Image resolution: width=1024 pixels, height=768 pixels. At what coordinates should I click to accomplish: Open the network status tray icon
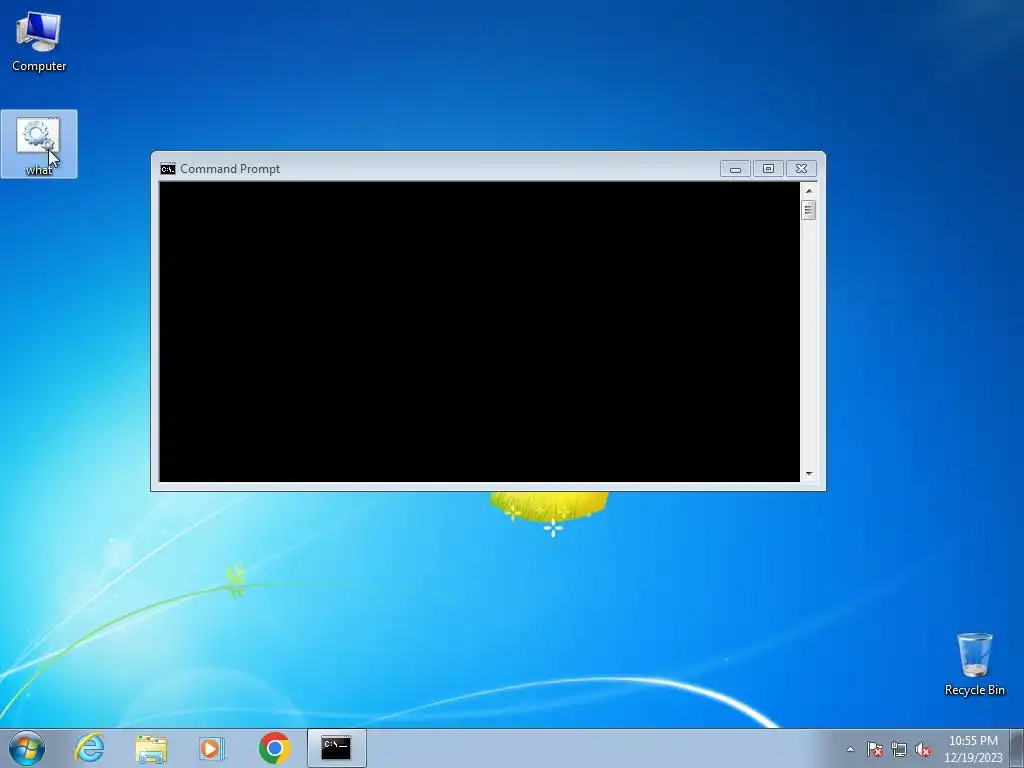pos(899,749)
